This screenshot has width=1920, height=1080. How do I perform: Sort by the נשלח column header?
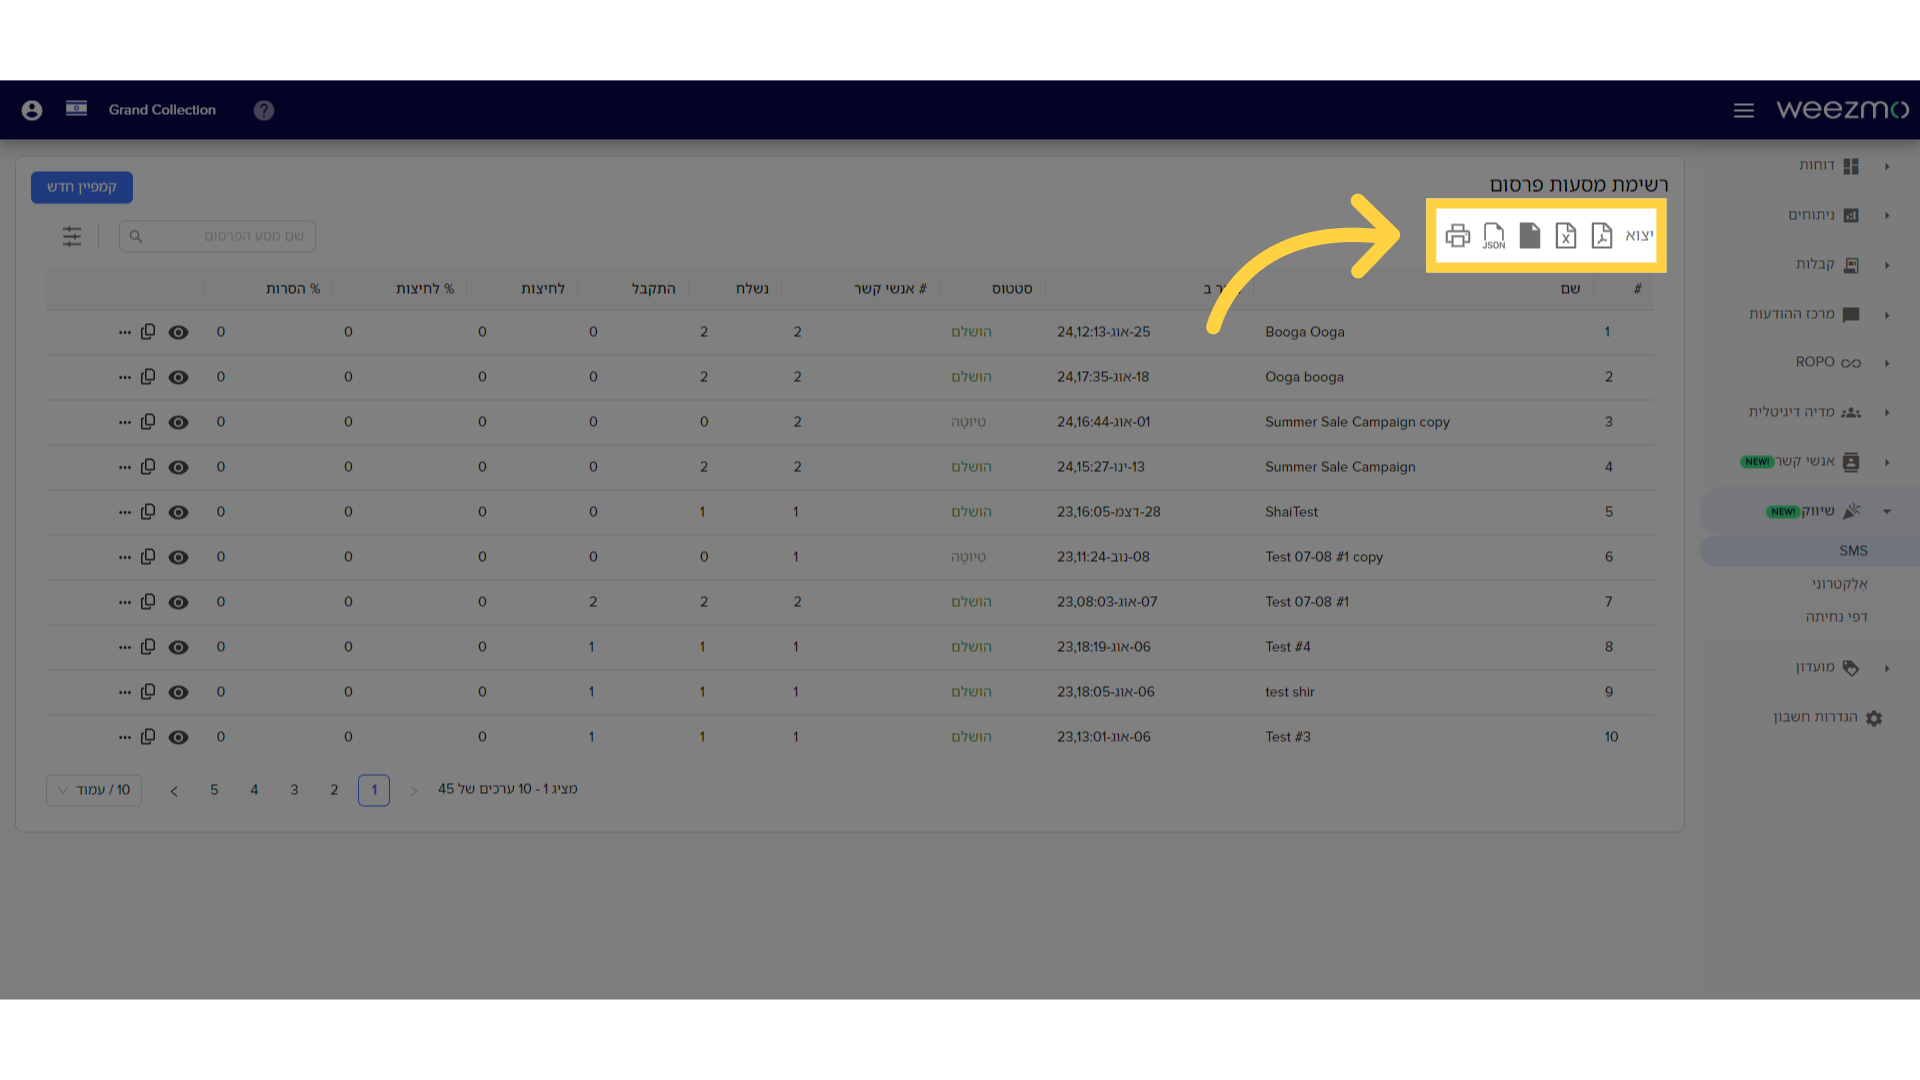coord(752,289)
